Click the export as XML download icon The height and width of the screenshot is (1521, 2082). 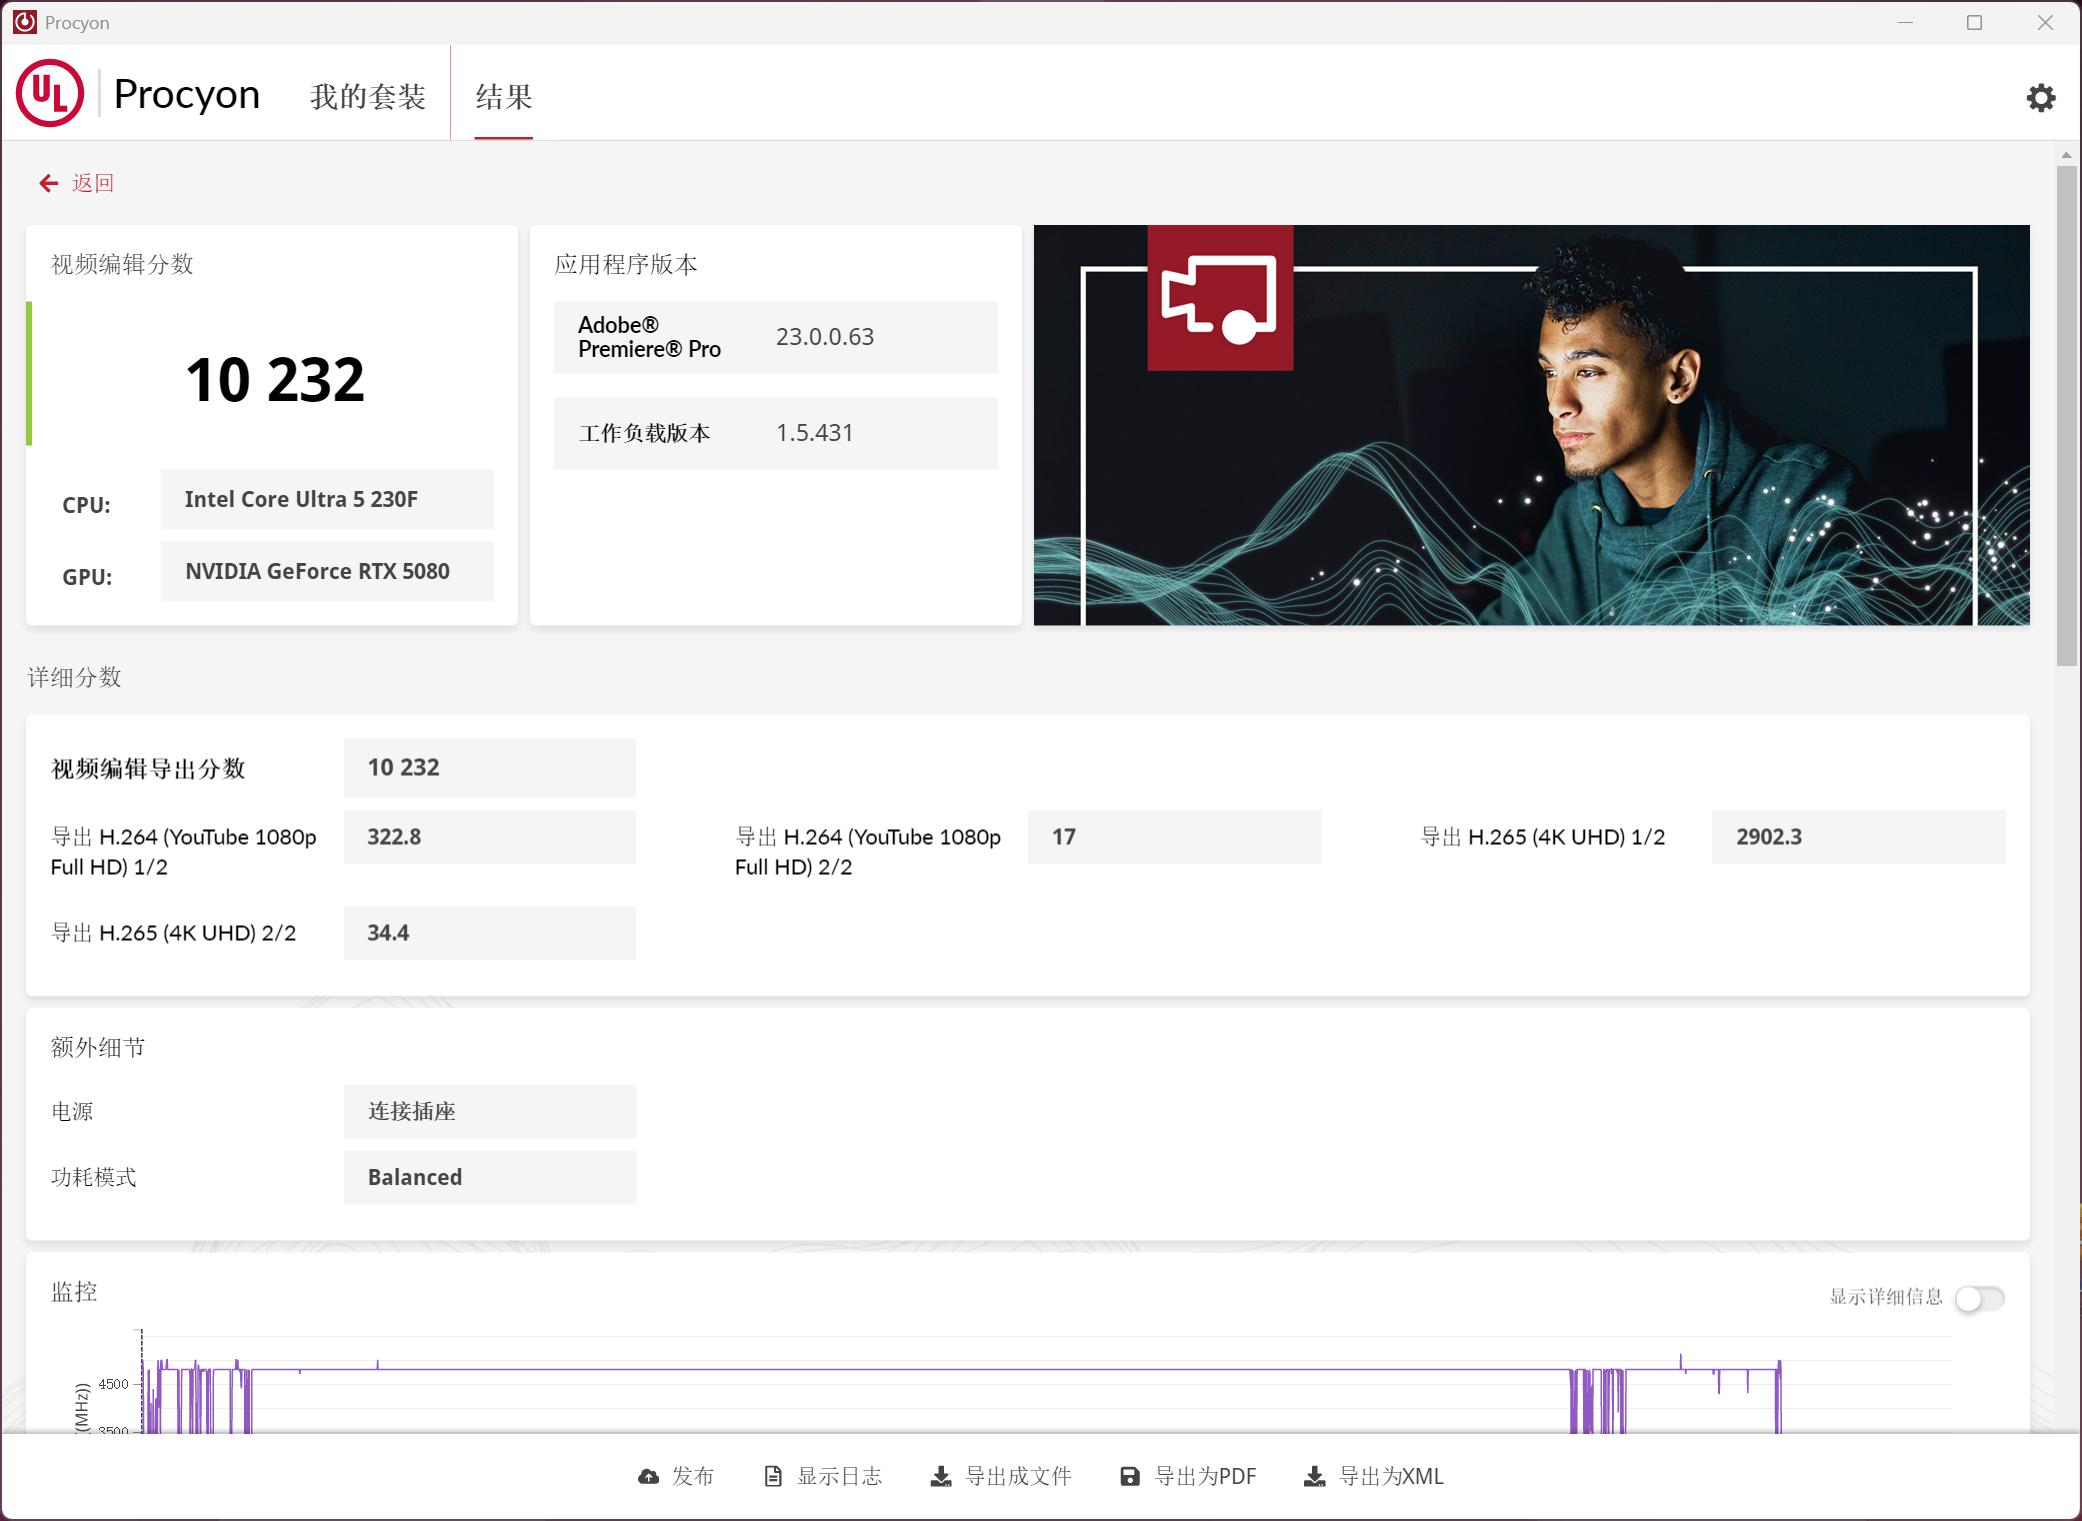1315,1476
